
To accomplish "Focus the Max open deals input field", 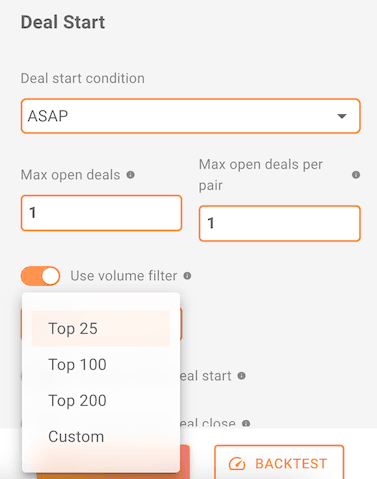I will click(x=101, y=213).
